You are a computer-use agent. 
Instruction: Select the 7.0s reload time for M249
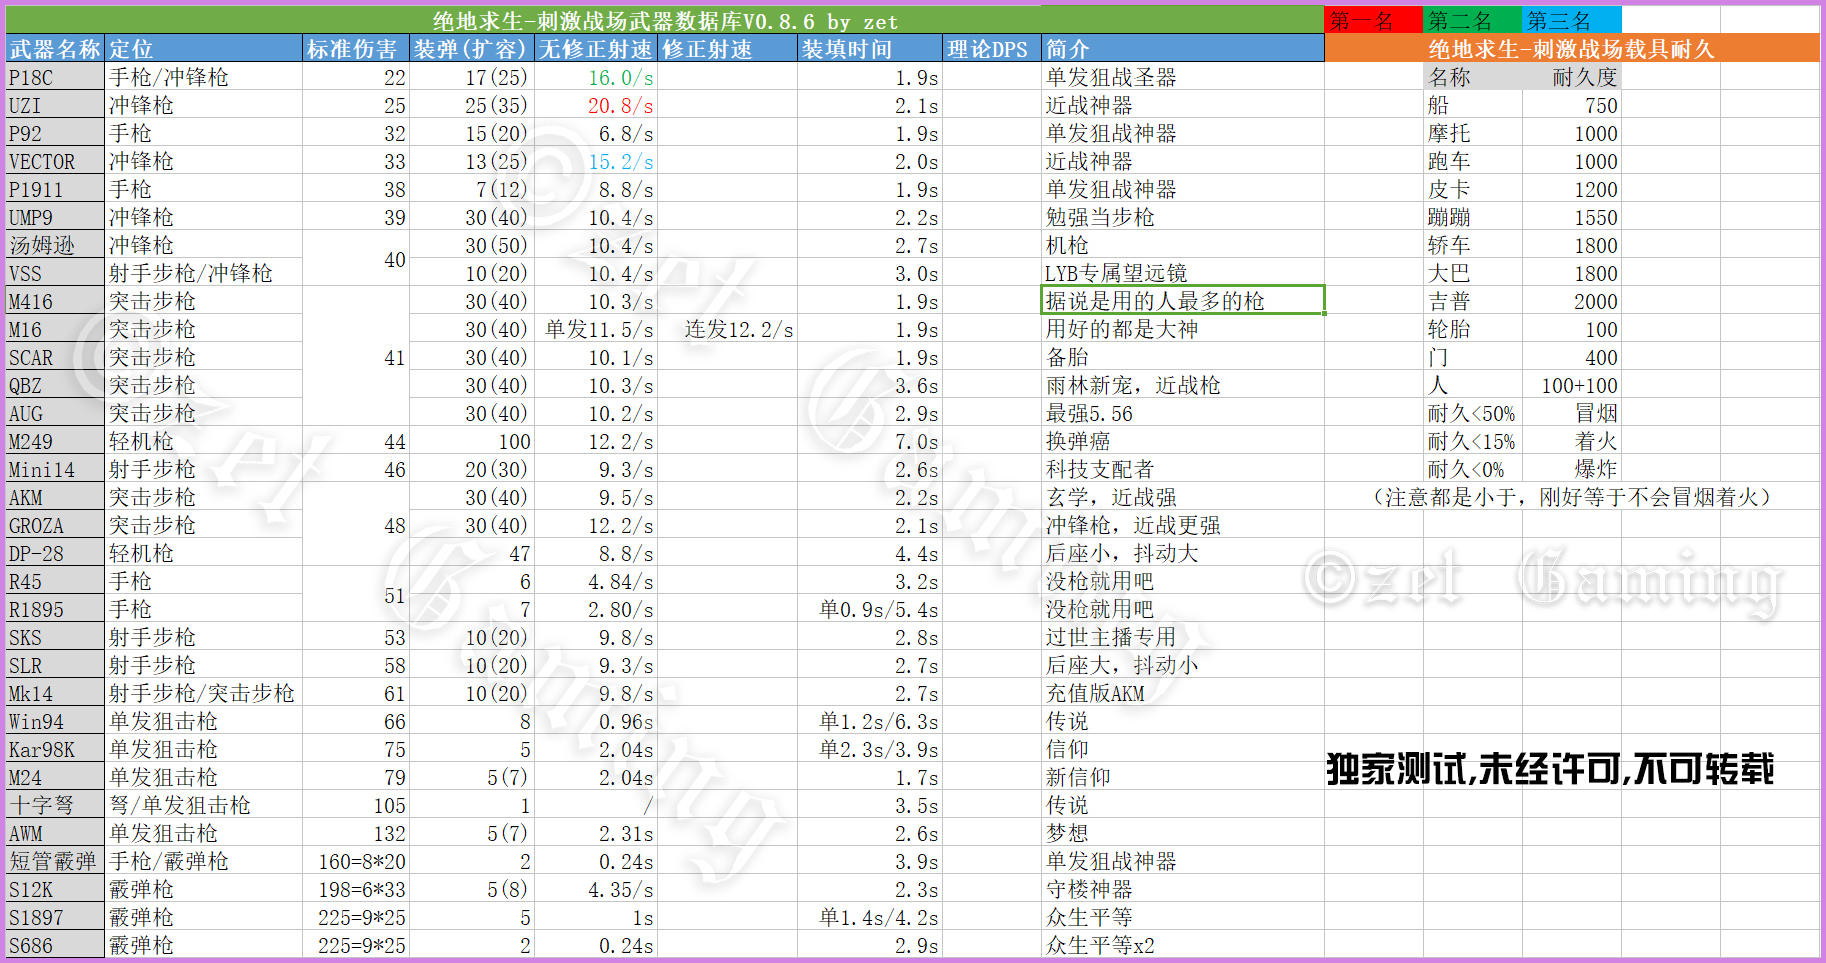click(x=869, y=441)
